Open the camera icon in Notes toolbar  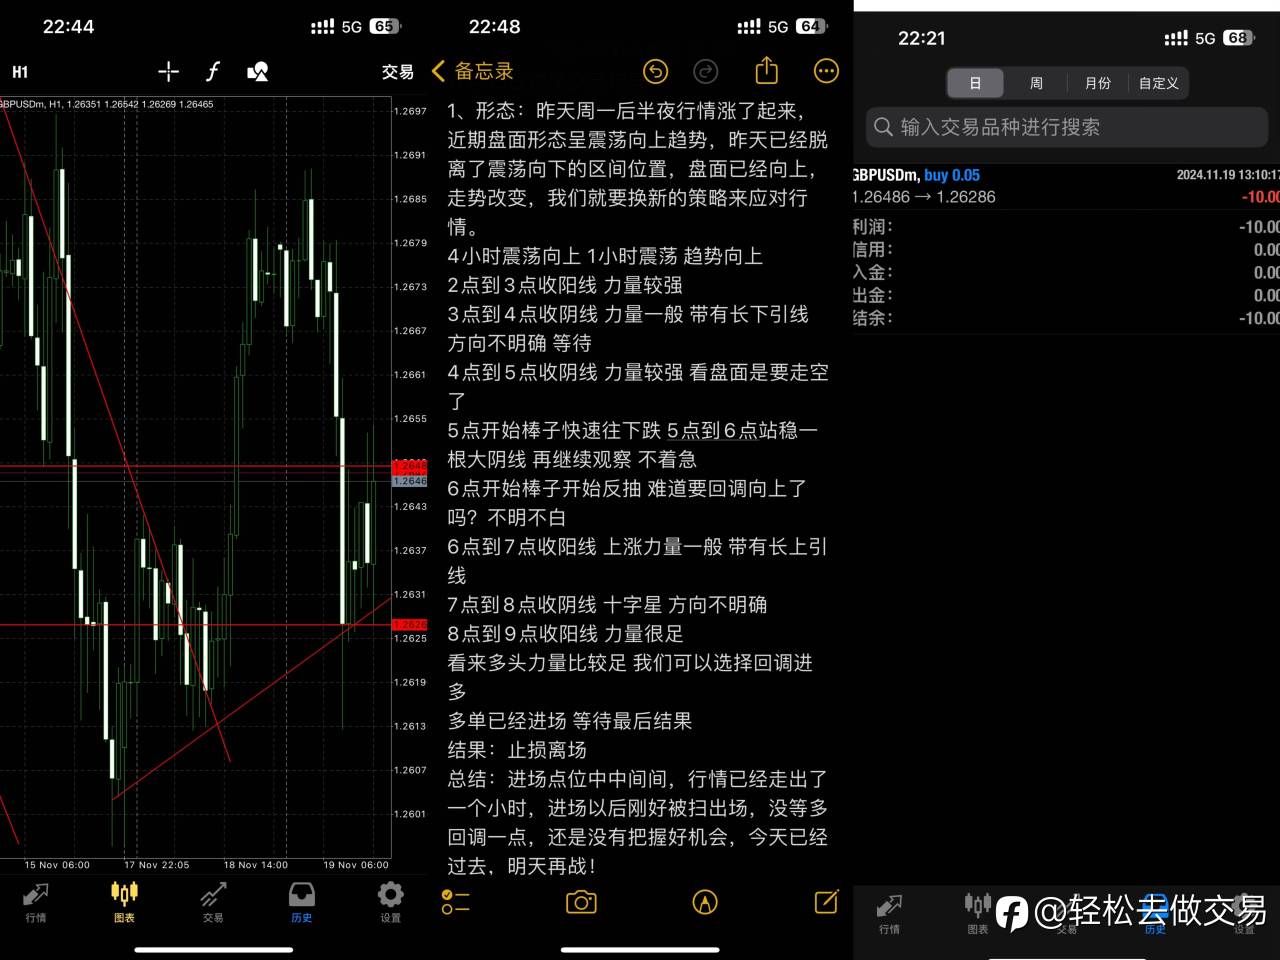pos(581,902)
